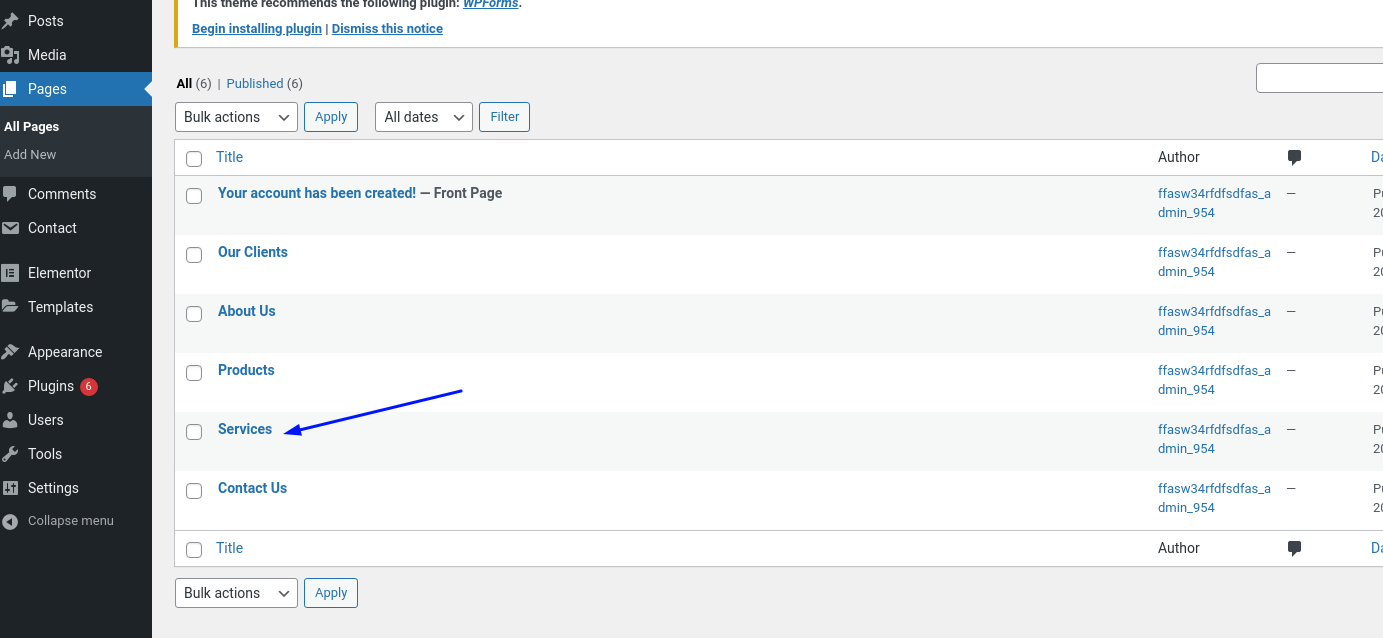This screenshot has height=638, width=1383.
Task: Click the Comments speech bubble sidebar icon
Action: click(x=11, y=194)
